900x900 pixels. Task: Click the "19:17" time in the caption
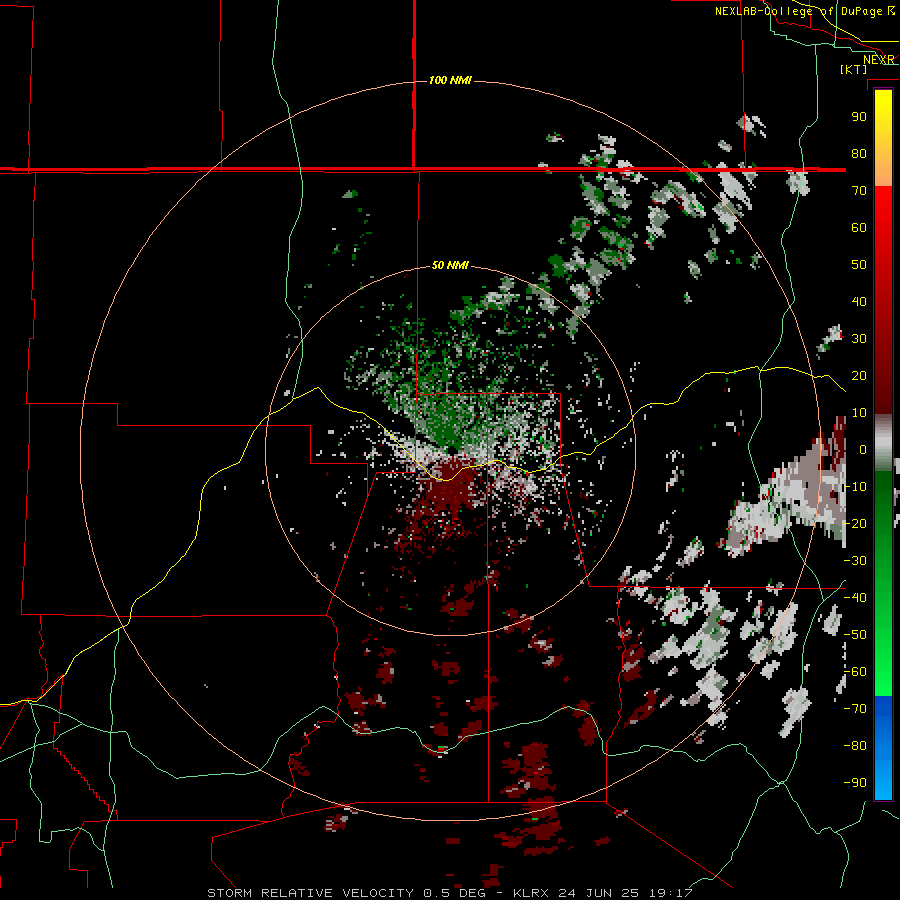tap(671, 893)
